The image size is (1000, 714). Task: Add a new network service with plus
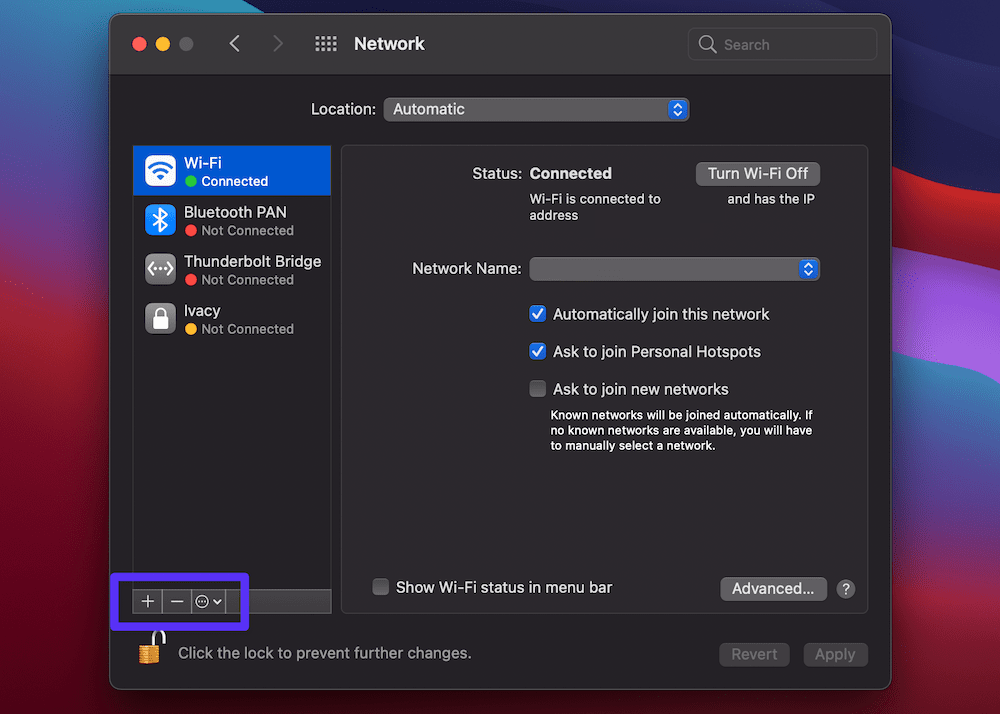tap(147, 601)
